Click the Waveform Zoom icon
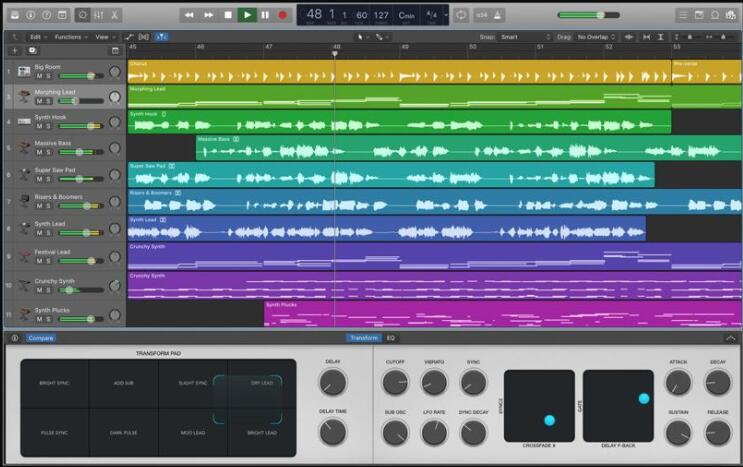This screenshot has width=743, height=467. point(629,37)
